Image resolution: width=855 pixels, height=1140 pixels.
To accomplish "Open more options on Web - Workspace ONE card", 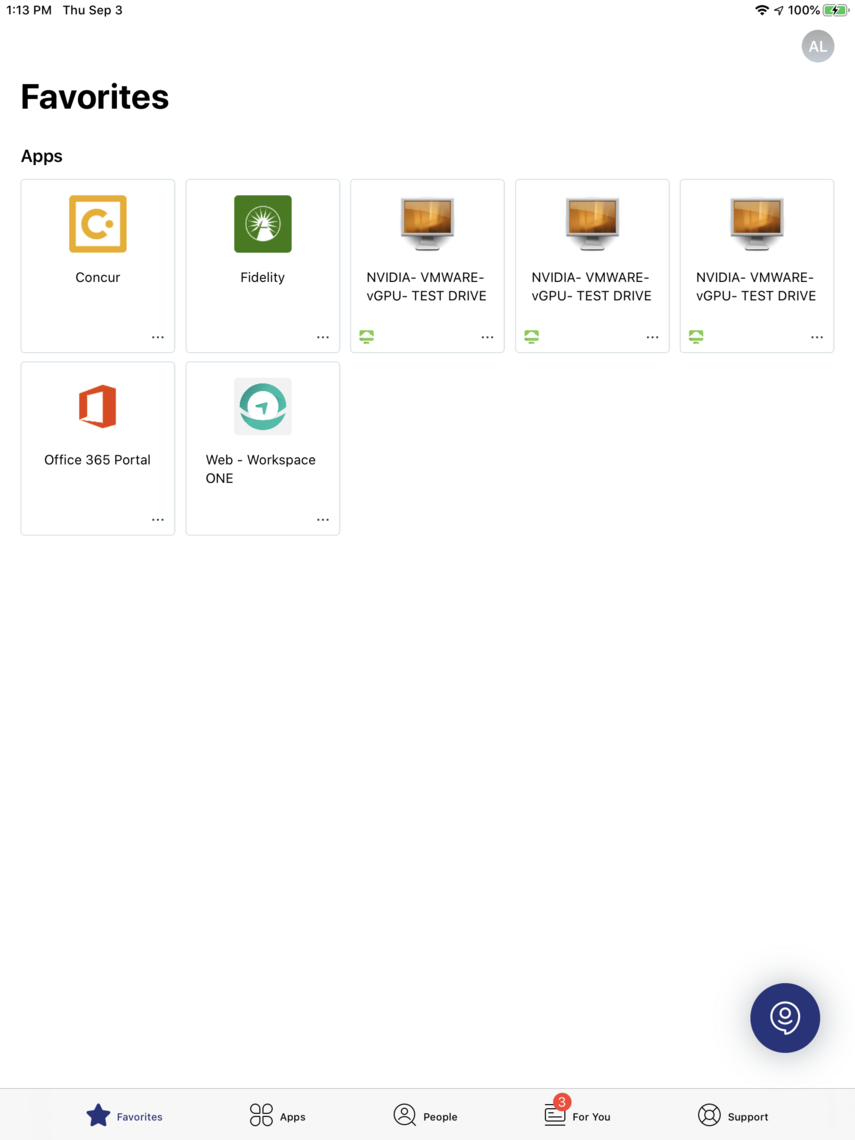I will [x=323, y=520].
